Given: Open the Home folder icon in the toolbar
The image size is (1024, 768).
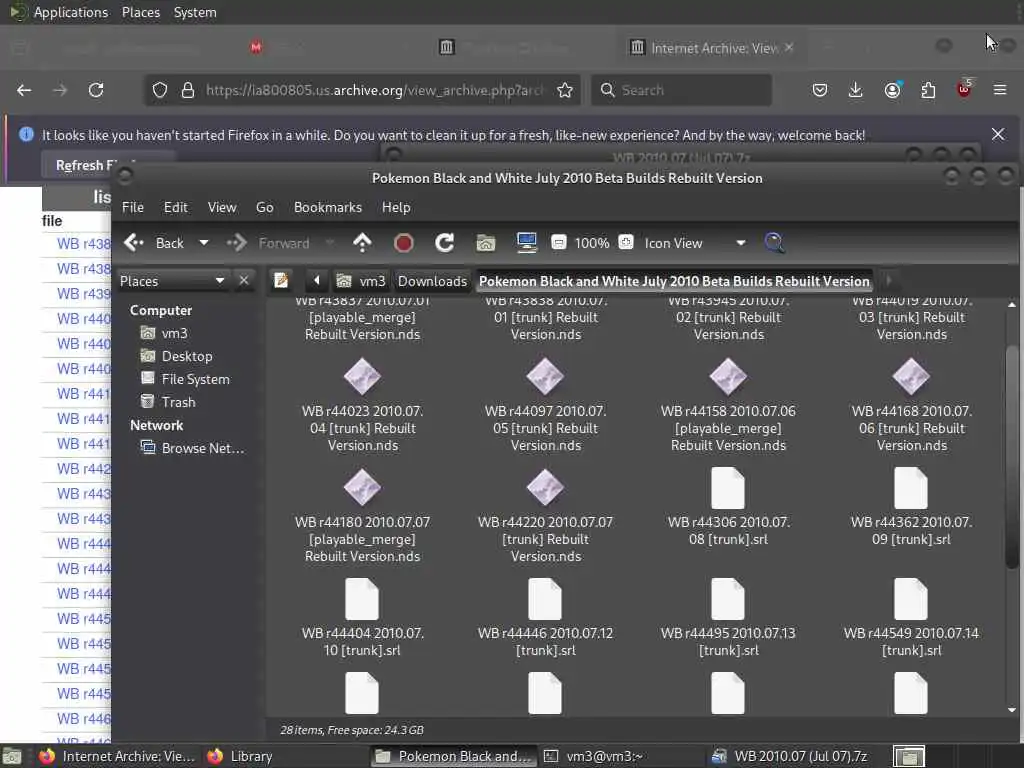Looking at the screenshot, I should click(486, 243).
